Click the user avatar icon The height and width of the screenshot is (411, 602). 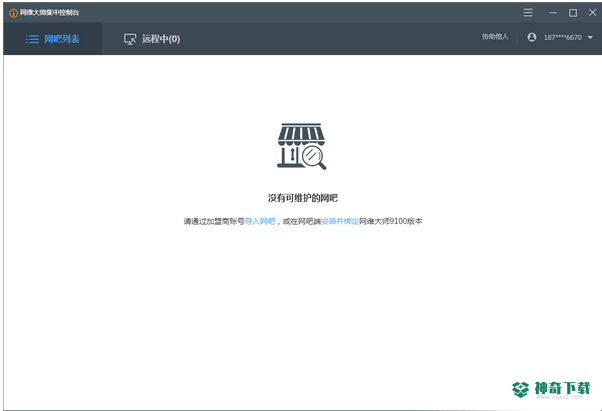point(532,37)
